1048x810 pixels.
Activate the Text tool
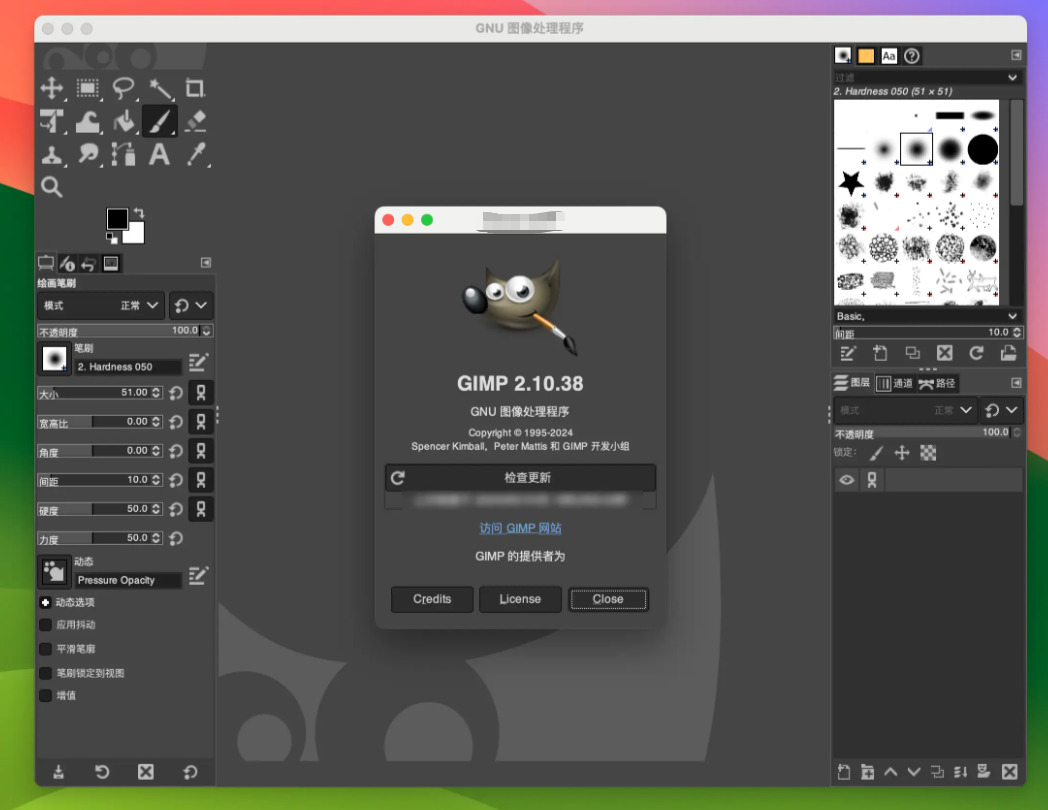[x=159, y=154]
